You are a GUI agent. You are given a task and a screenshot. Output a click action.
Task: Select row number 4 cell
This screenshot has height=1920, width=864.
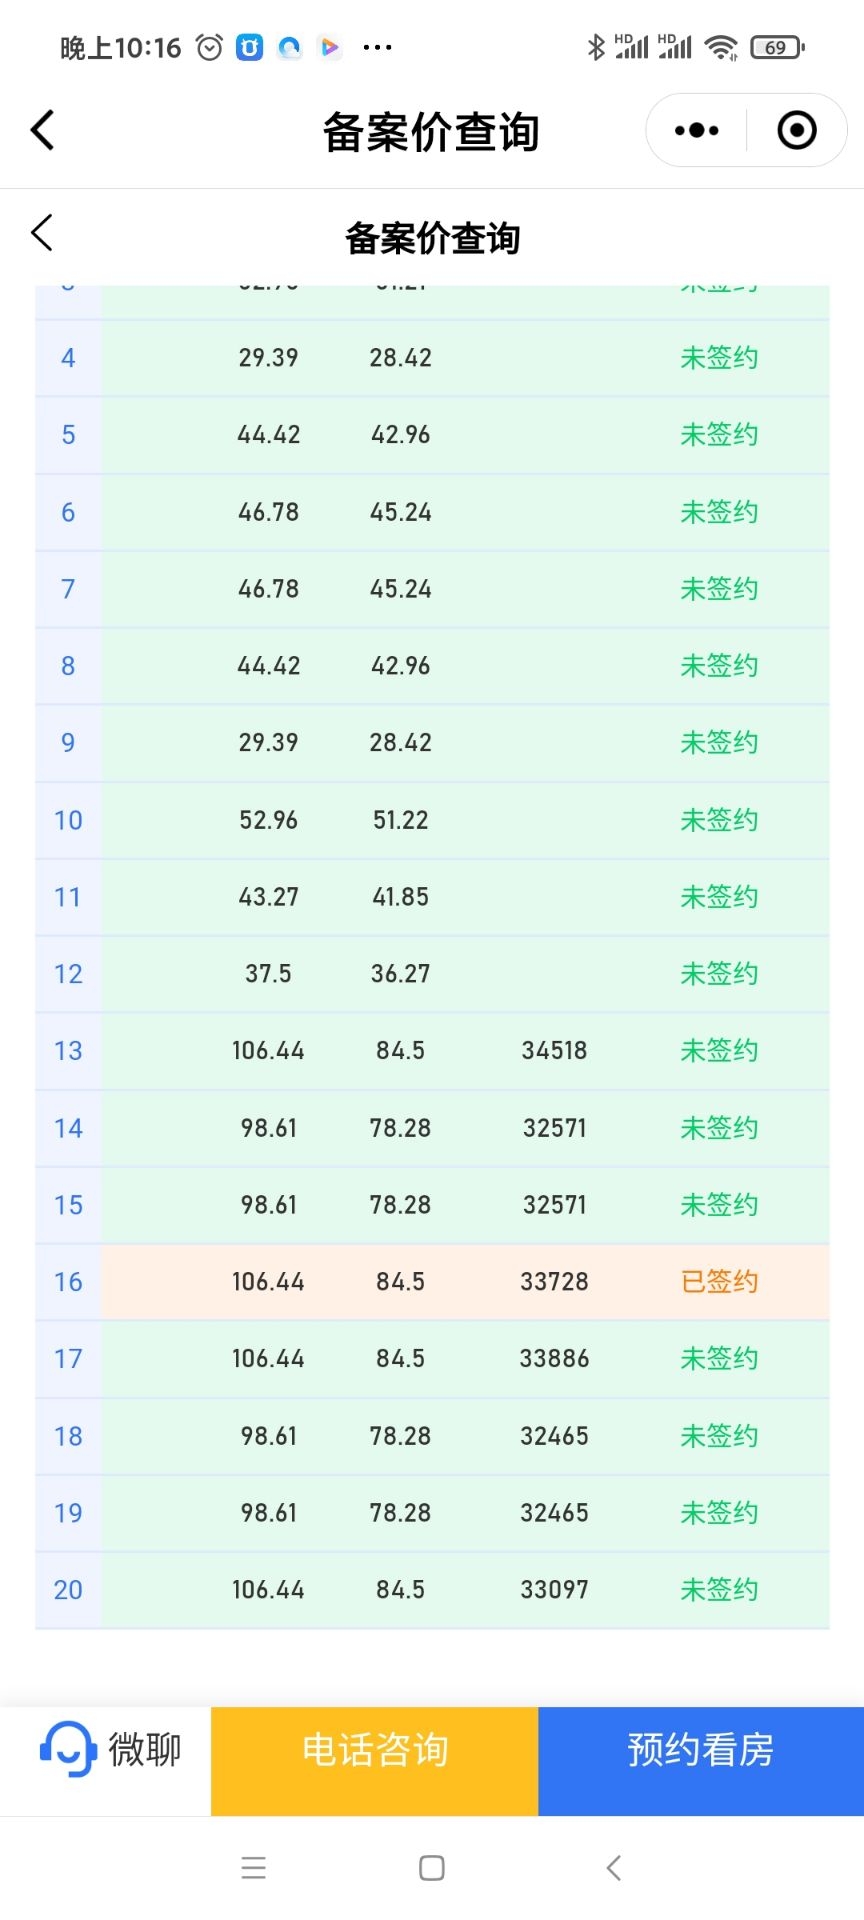click(68, 358)
